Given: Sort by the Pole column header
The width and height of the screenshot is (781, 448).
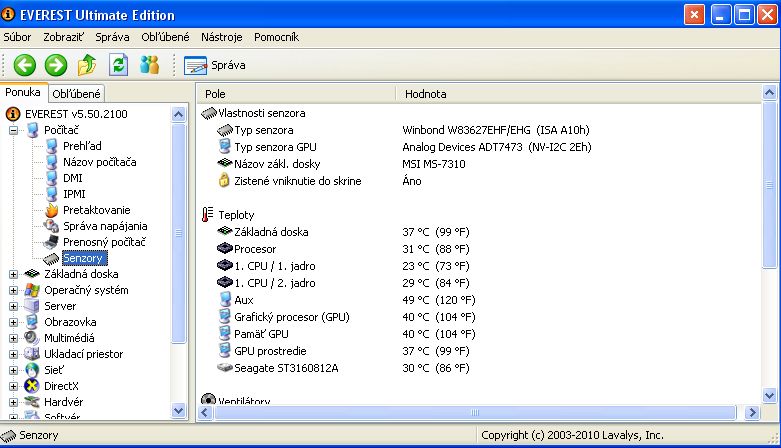Looking at the screenshot, I should tap(297, 94).
